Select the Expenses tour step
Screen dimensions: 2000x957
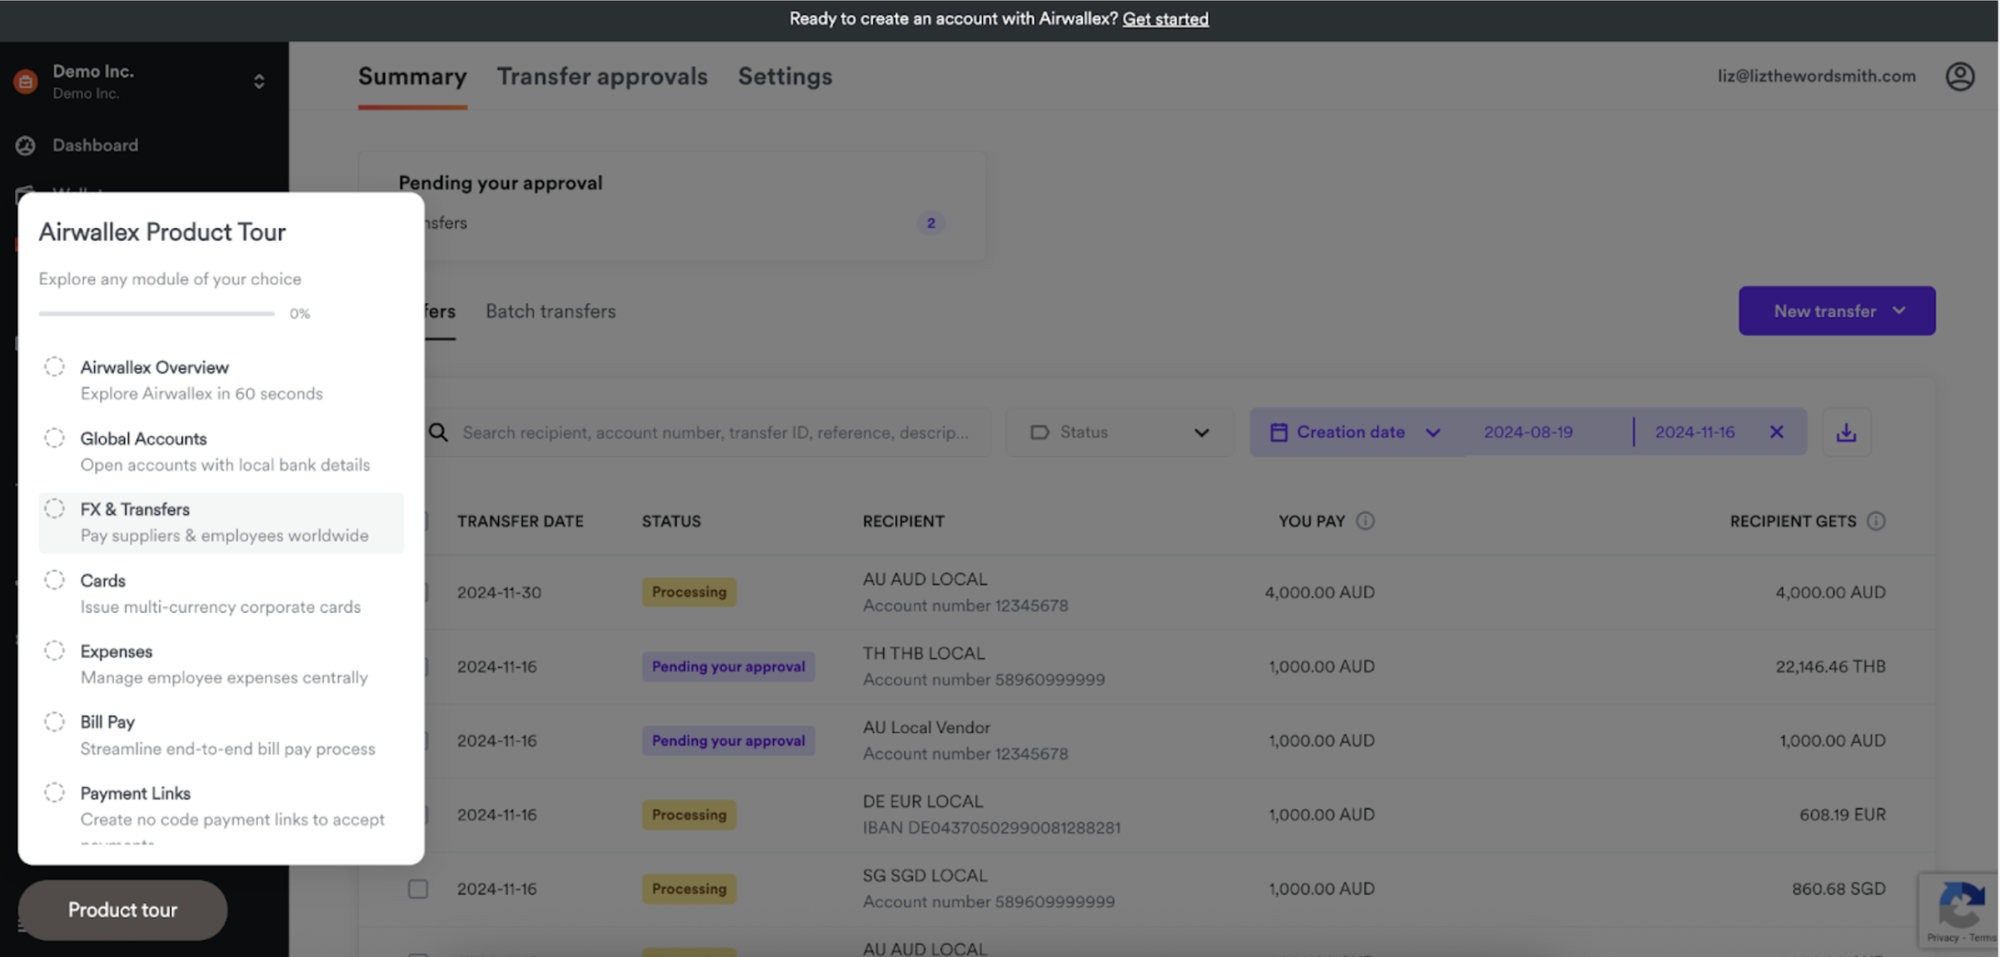221,664
